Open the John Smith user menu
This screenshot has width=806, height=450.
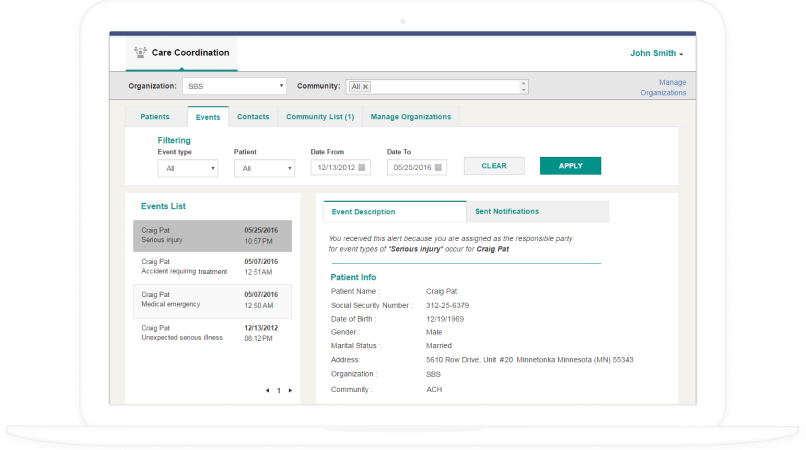[656, 53]
